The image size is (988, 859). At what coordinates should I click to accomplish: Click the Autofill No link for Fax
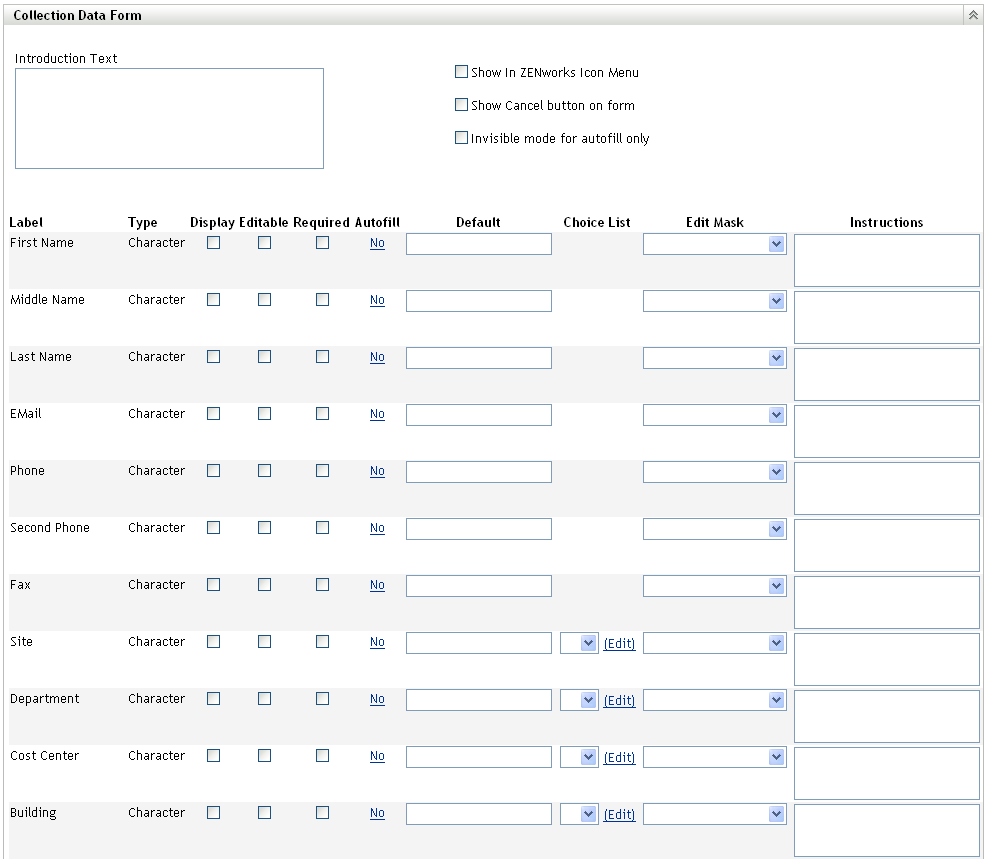(377, 585)
